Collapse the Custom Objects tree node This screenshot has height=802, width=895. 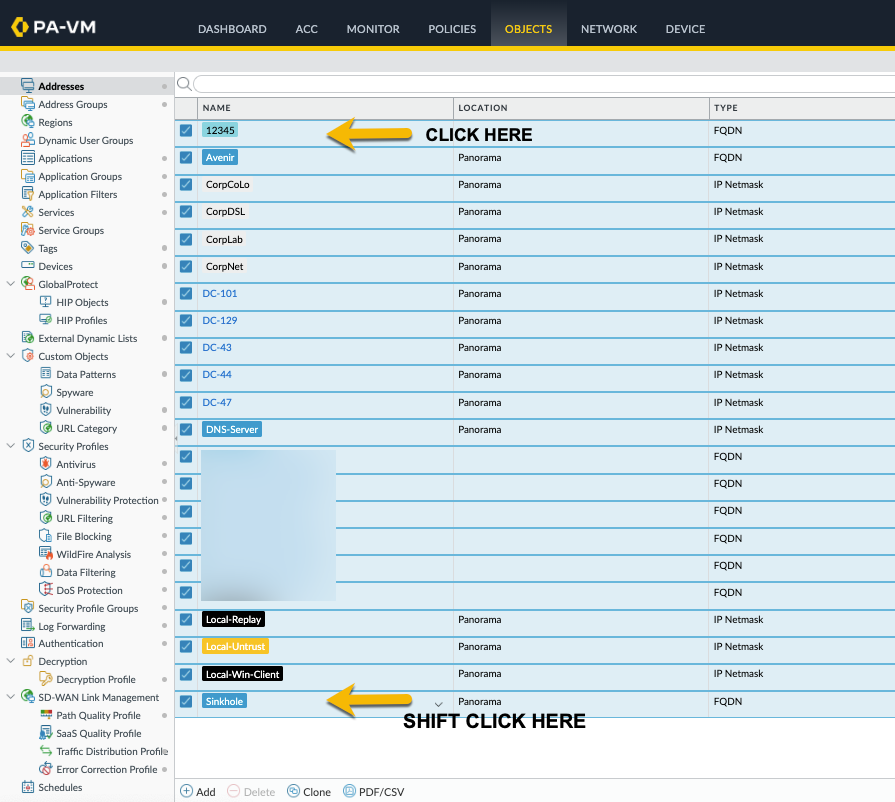coord(10,356)
